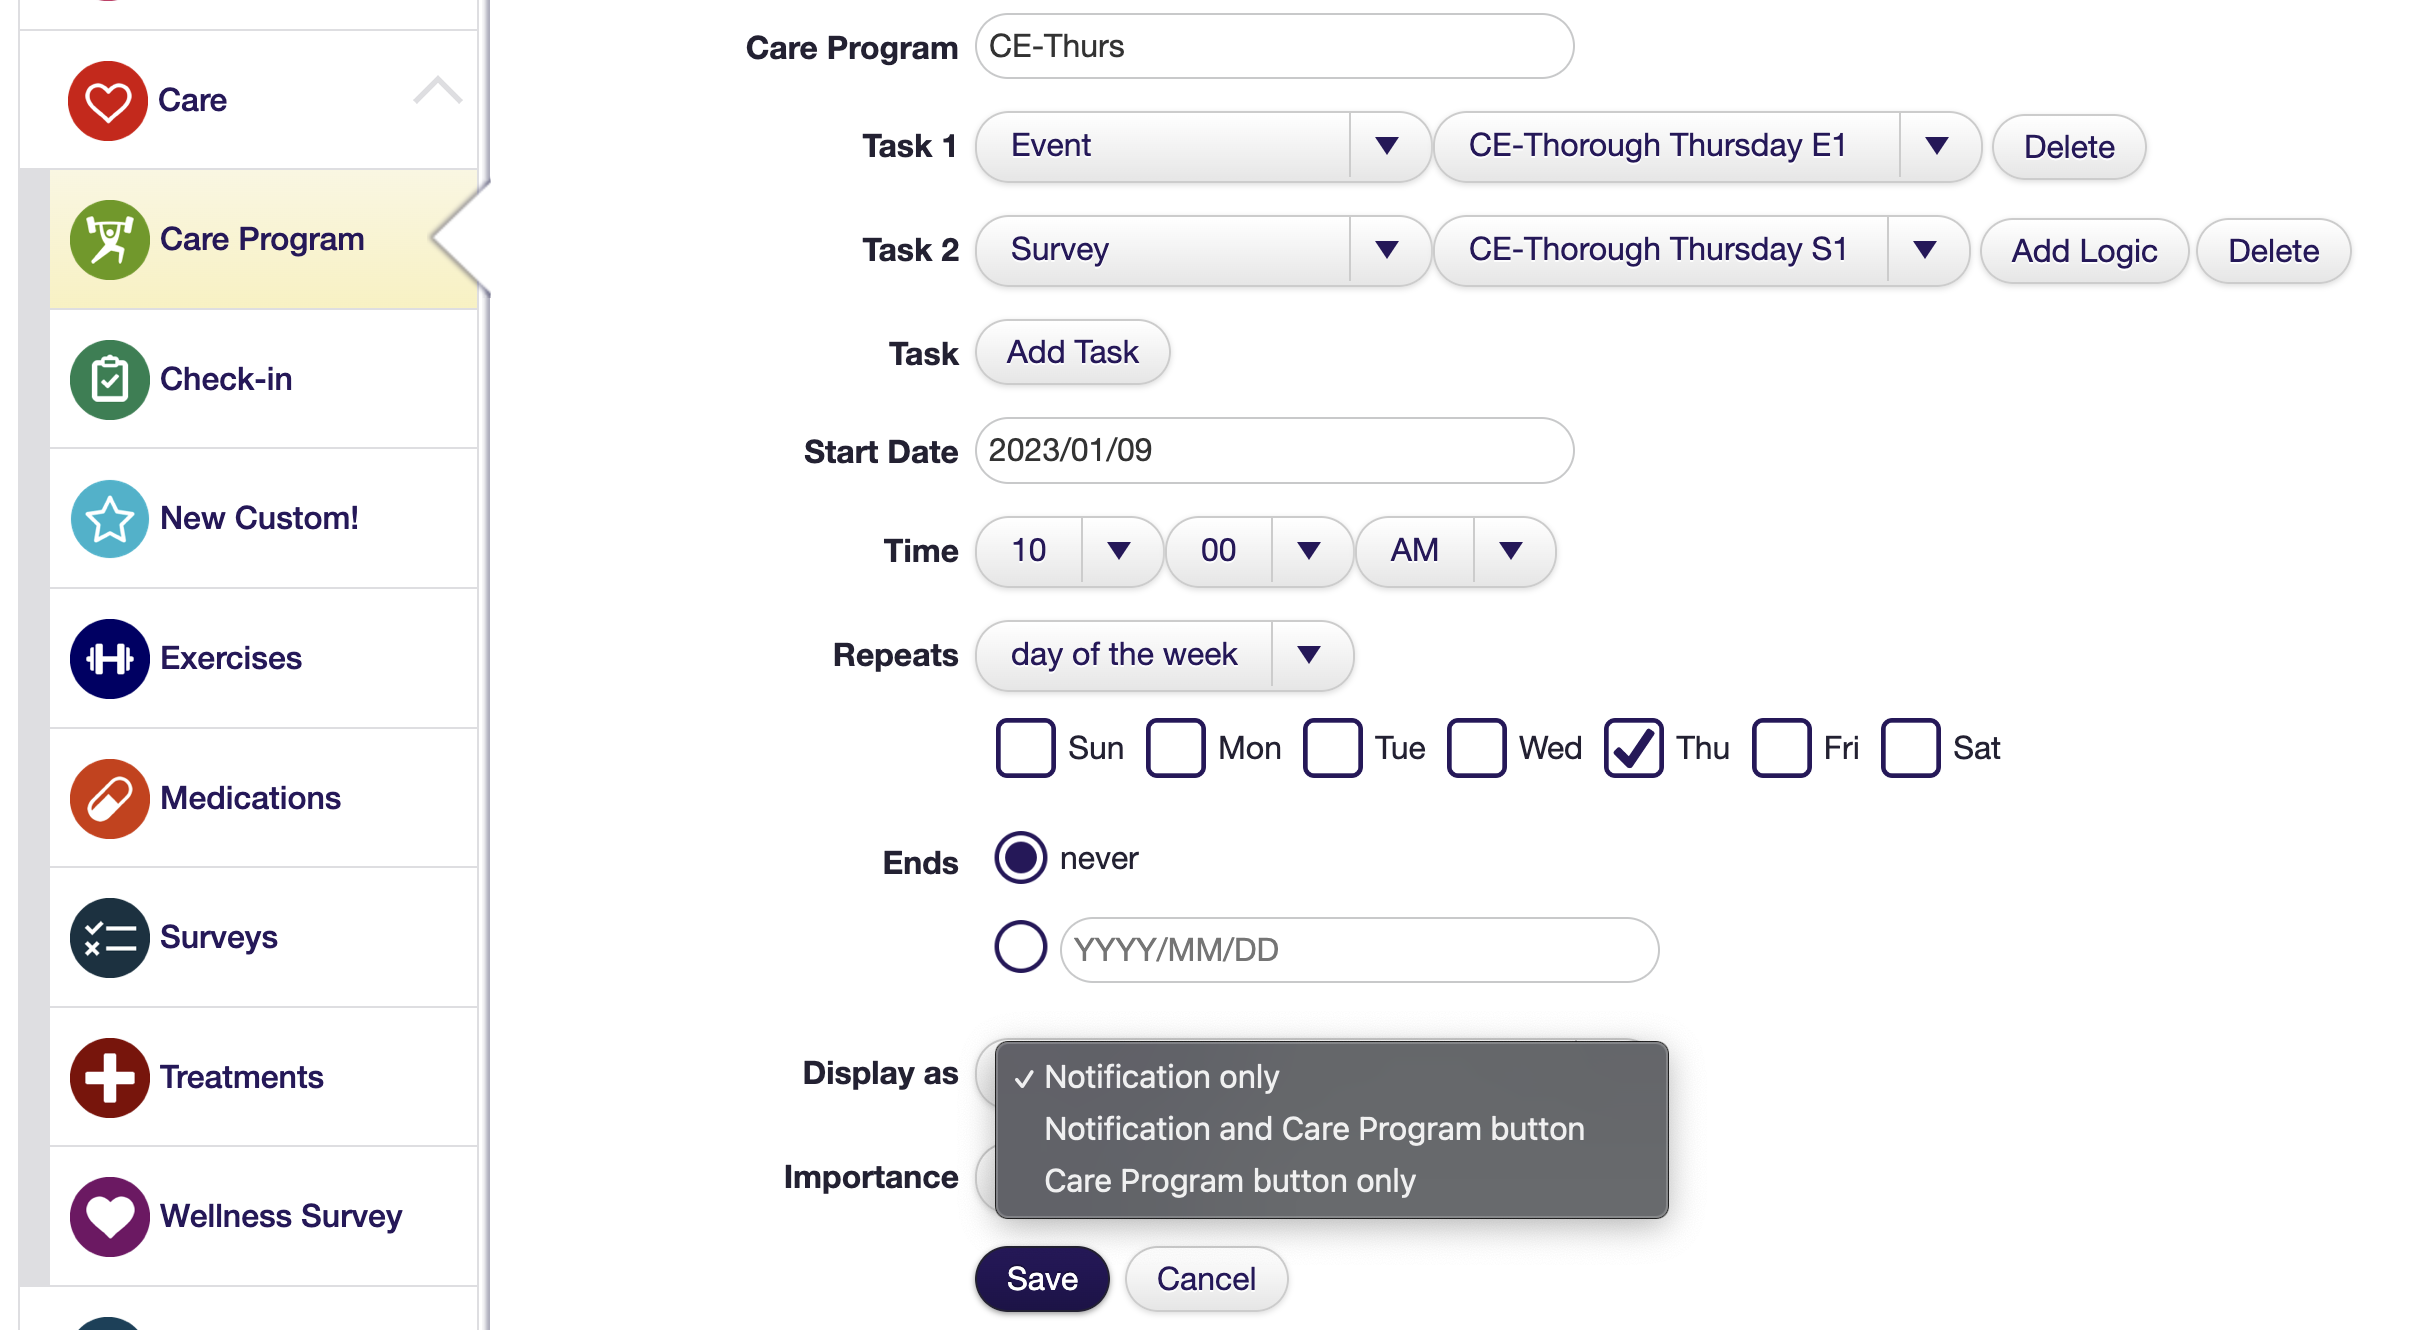Open the Exercises dumbbell icon

[x=109, y=658]
